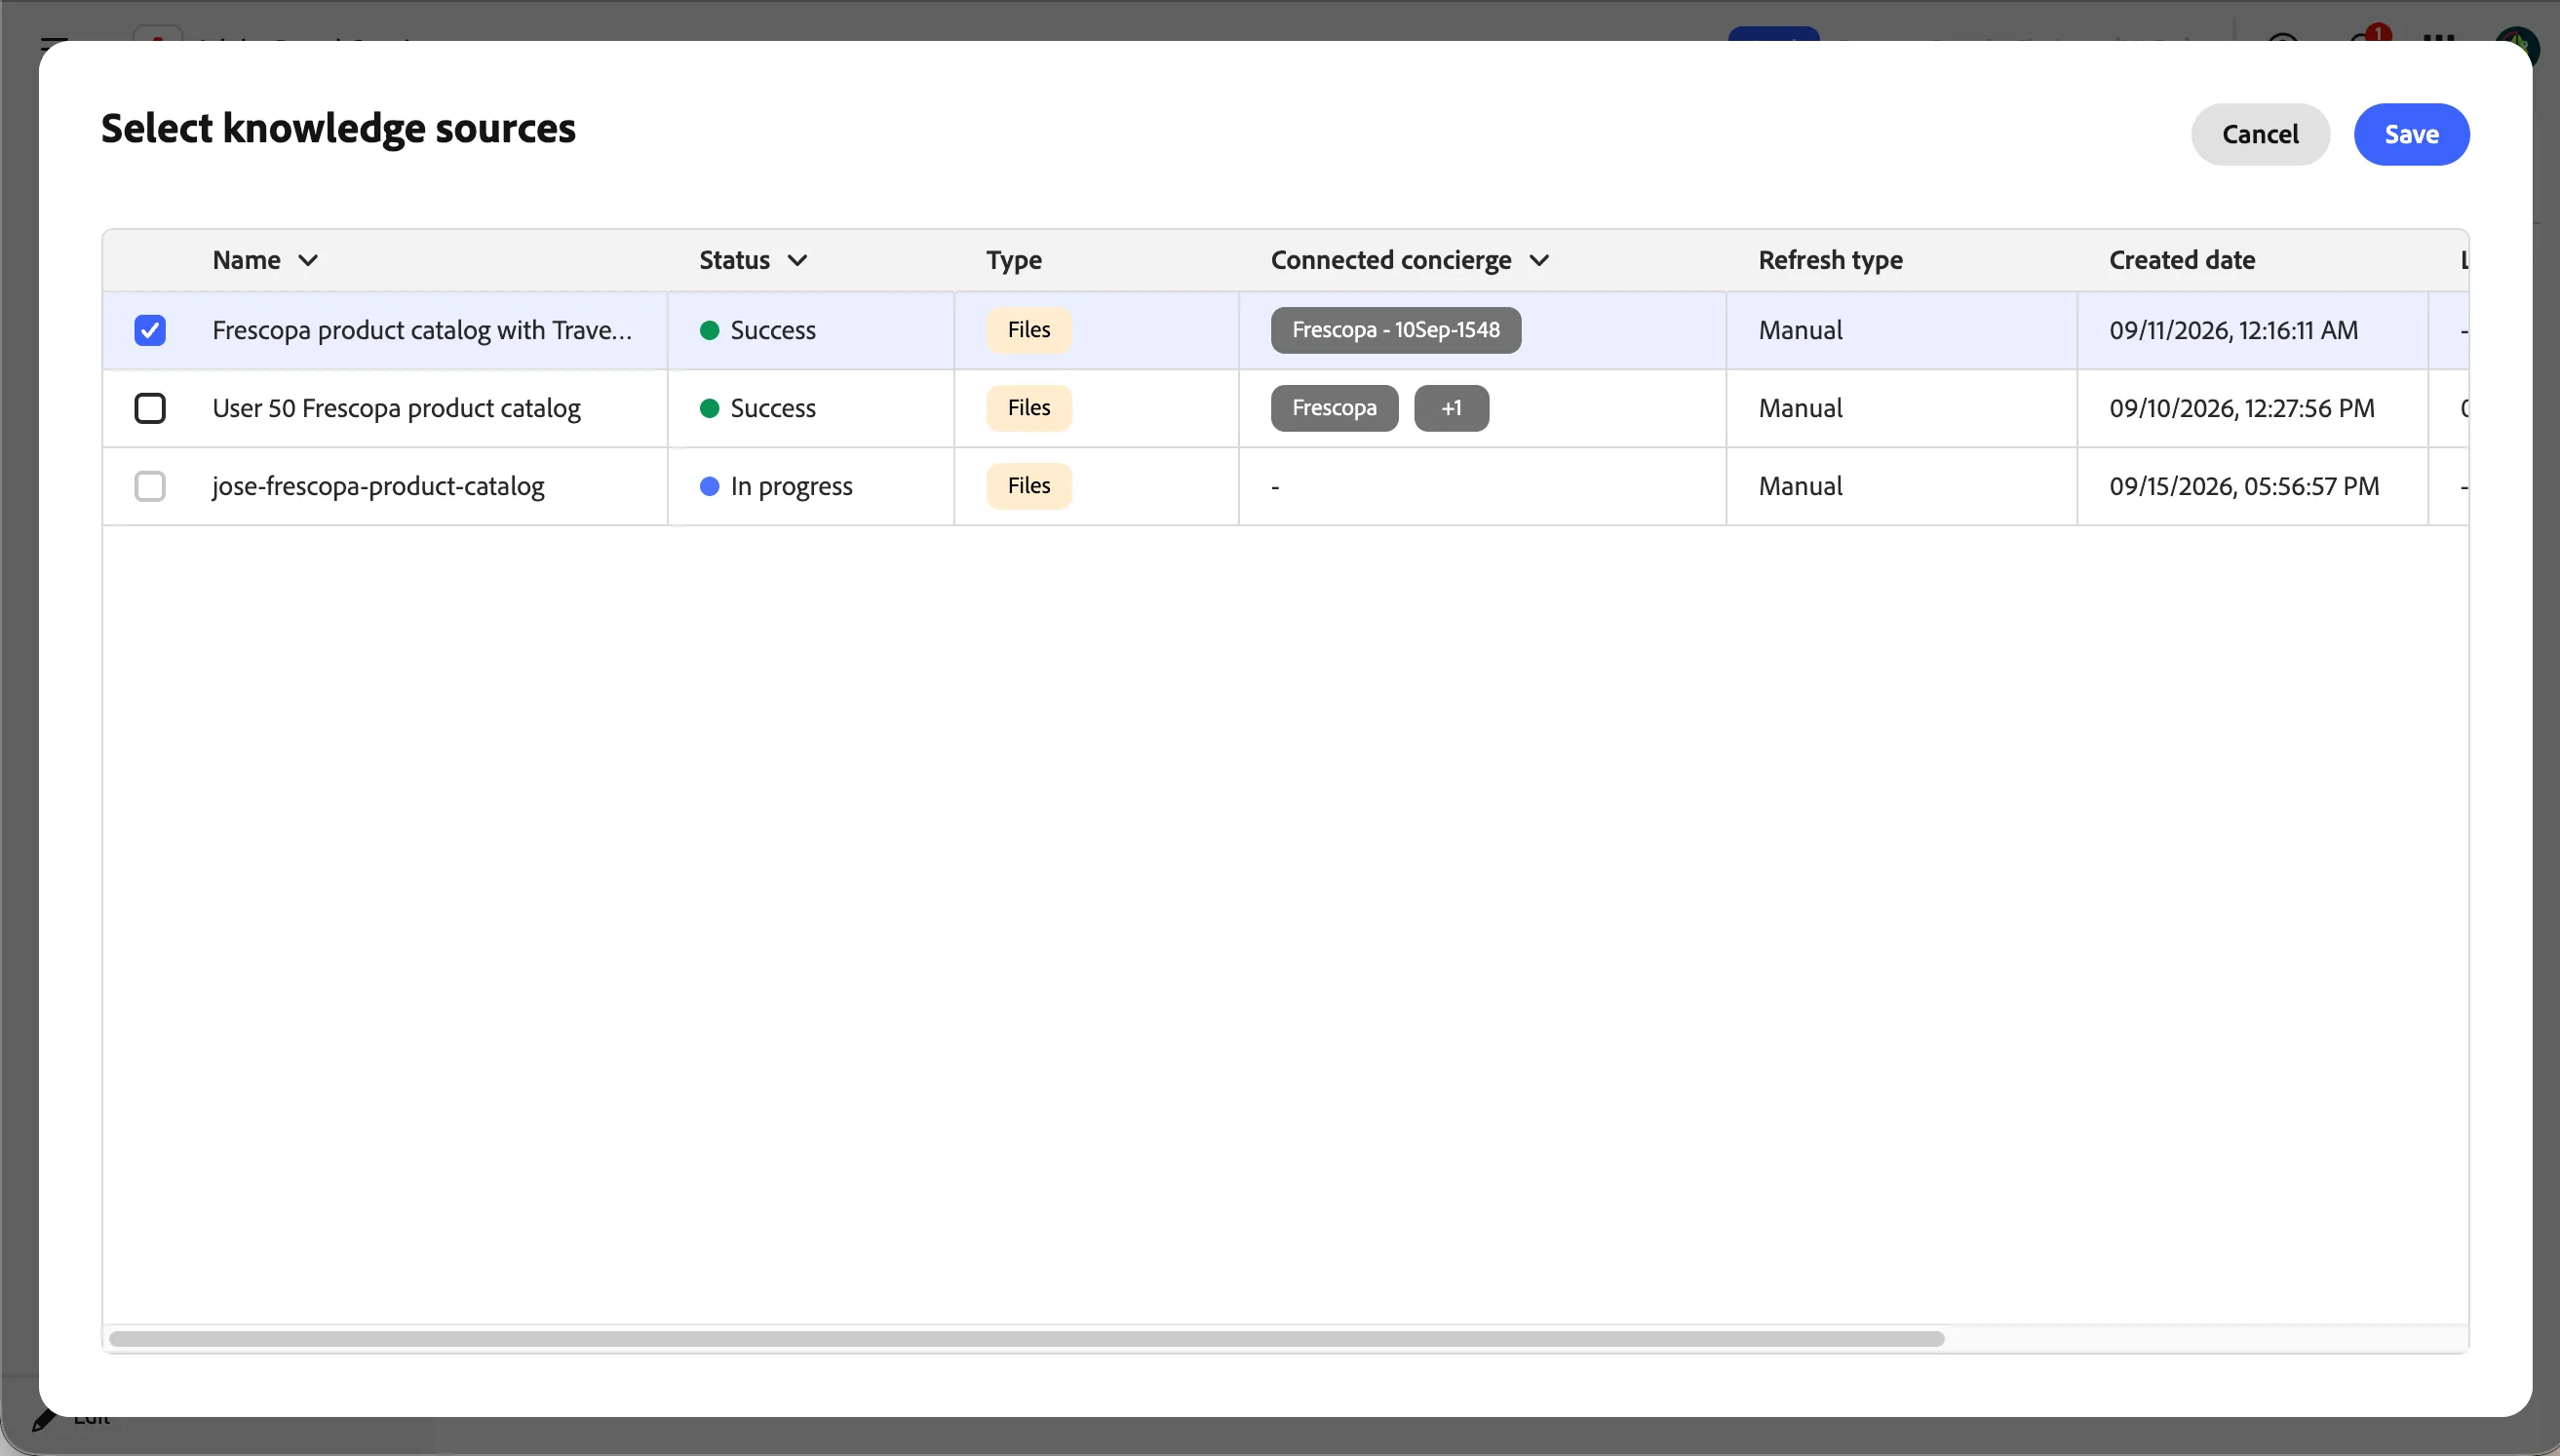
Task: Click the 09/10/2026, 12:27:56 PM created date
Action: pos(2242,408)
